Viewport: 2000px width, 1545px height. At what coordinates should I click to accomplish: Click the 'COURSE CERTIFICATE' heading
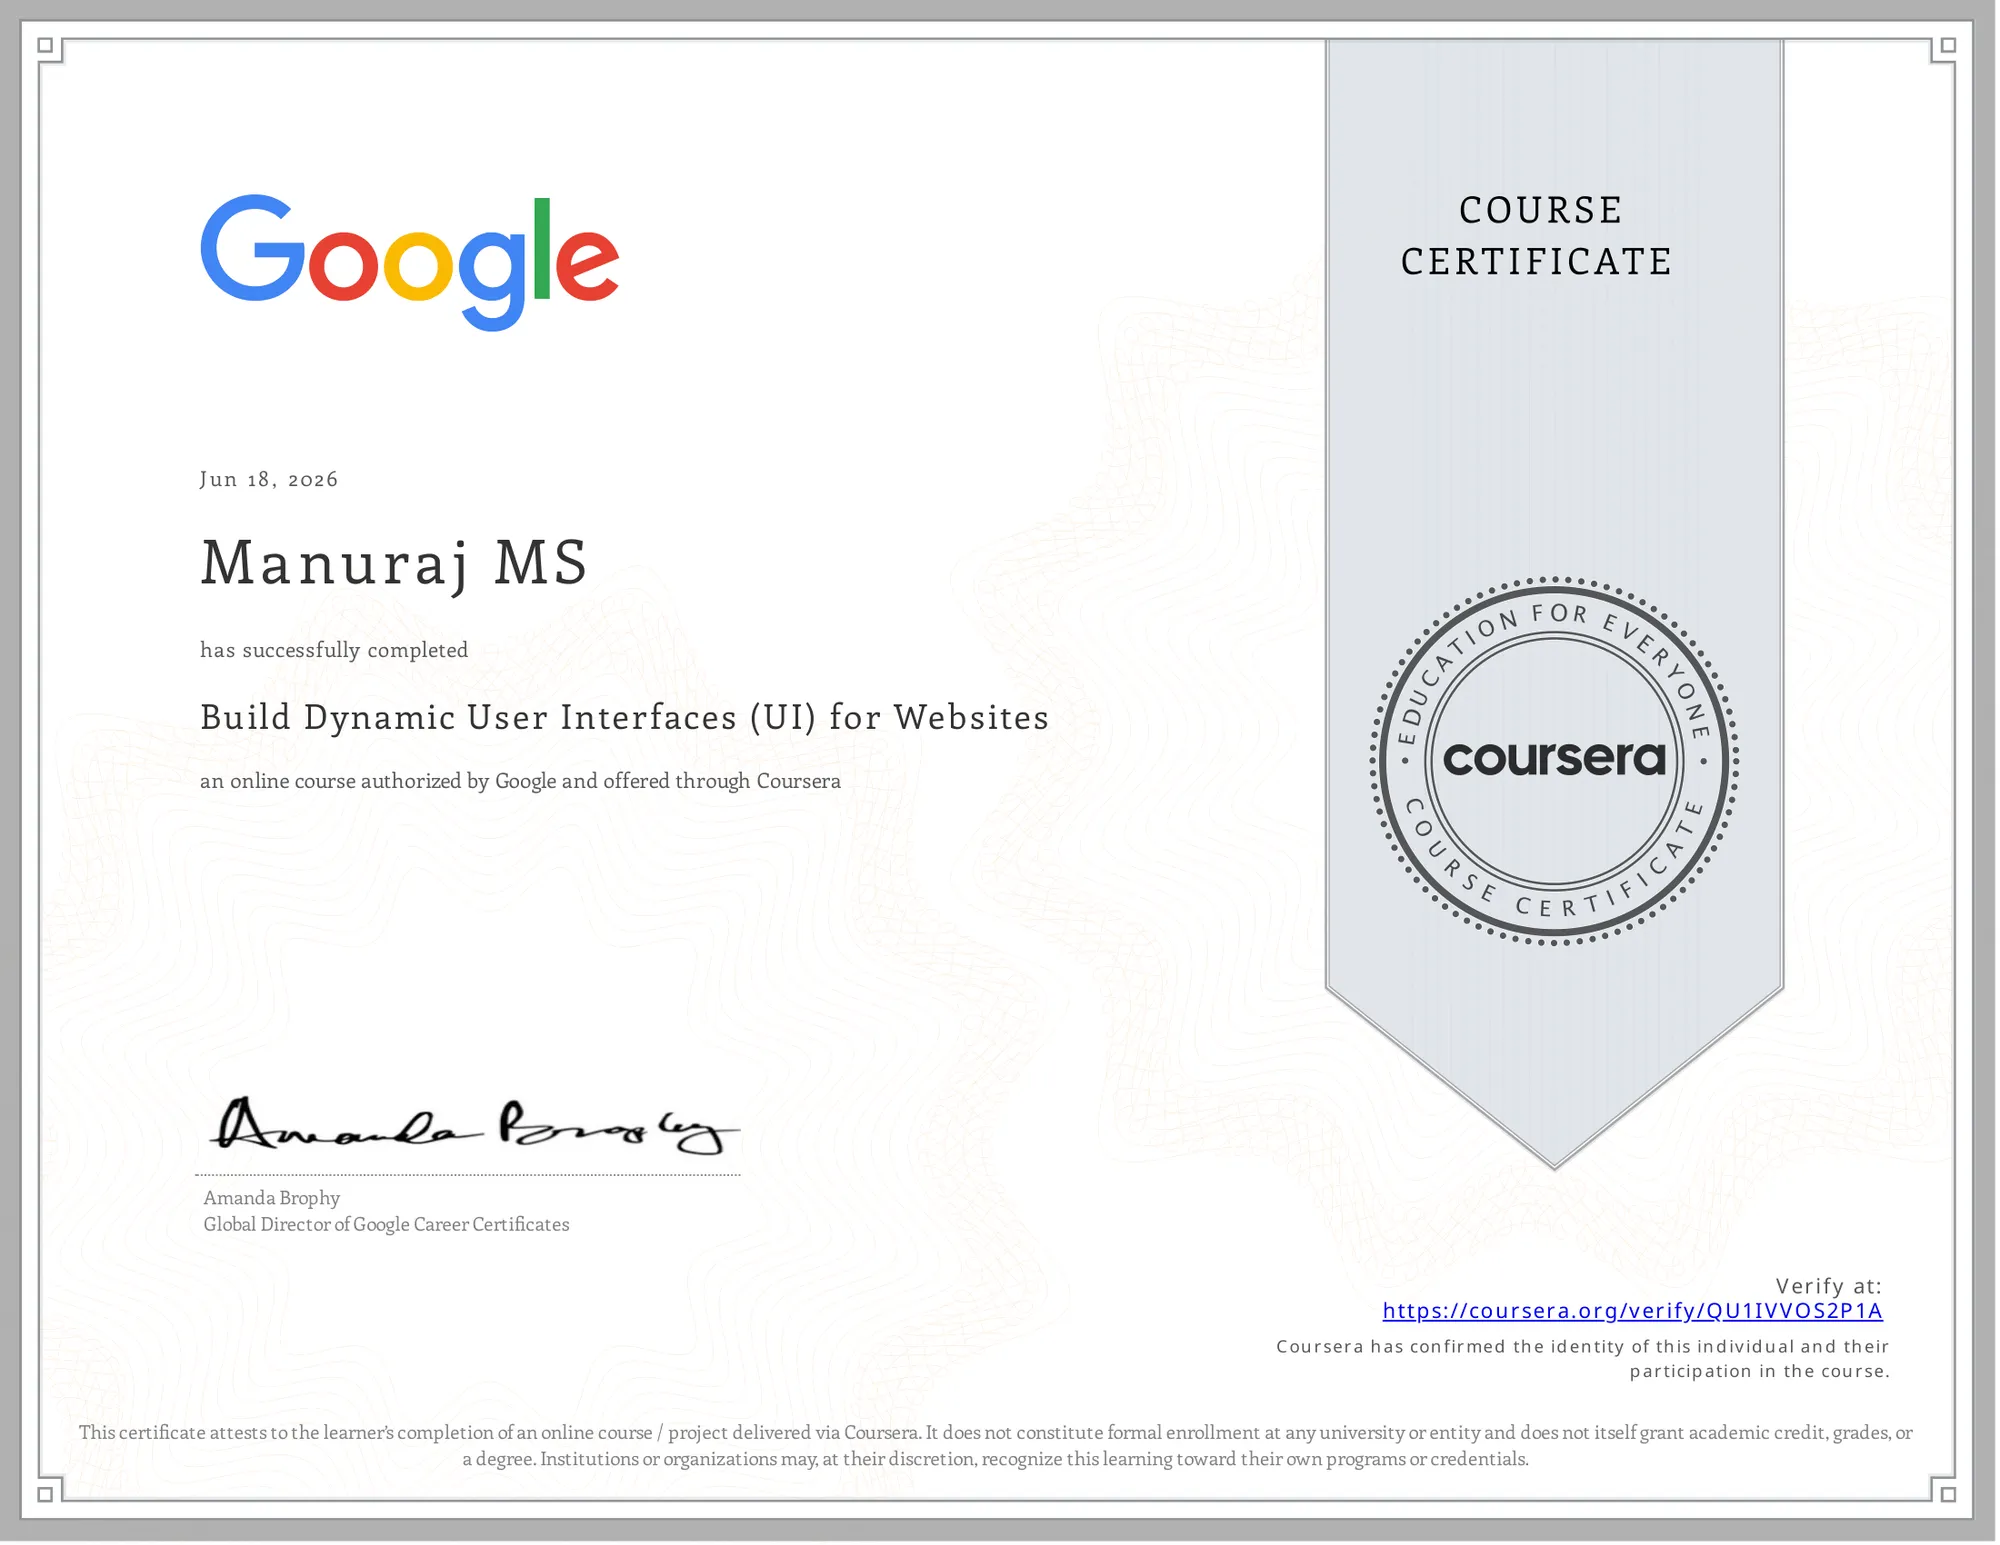point(1537,236)
